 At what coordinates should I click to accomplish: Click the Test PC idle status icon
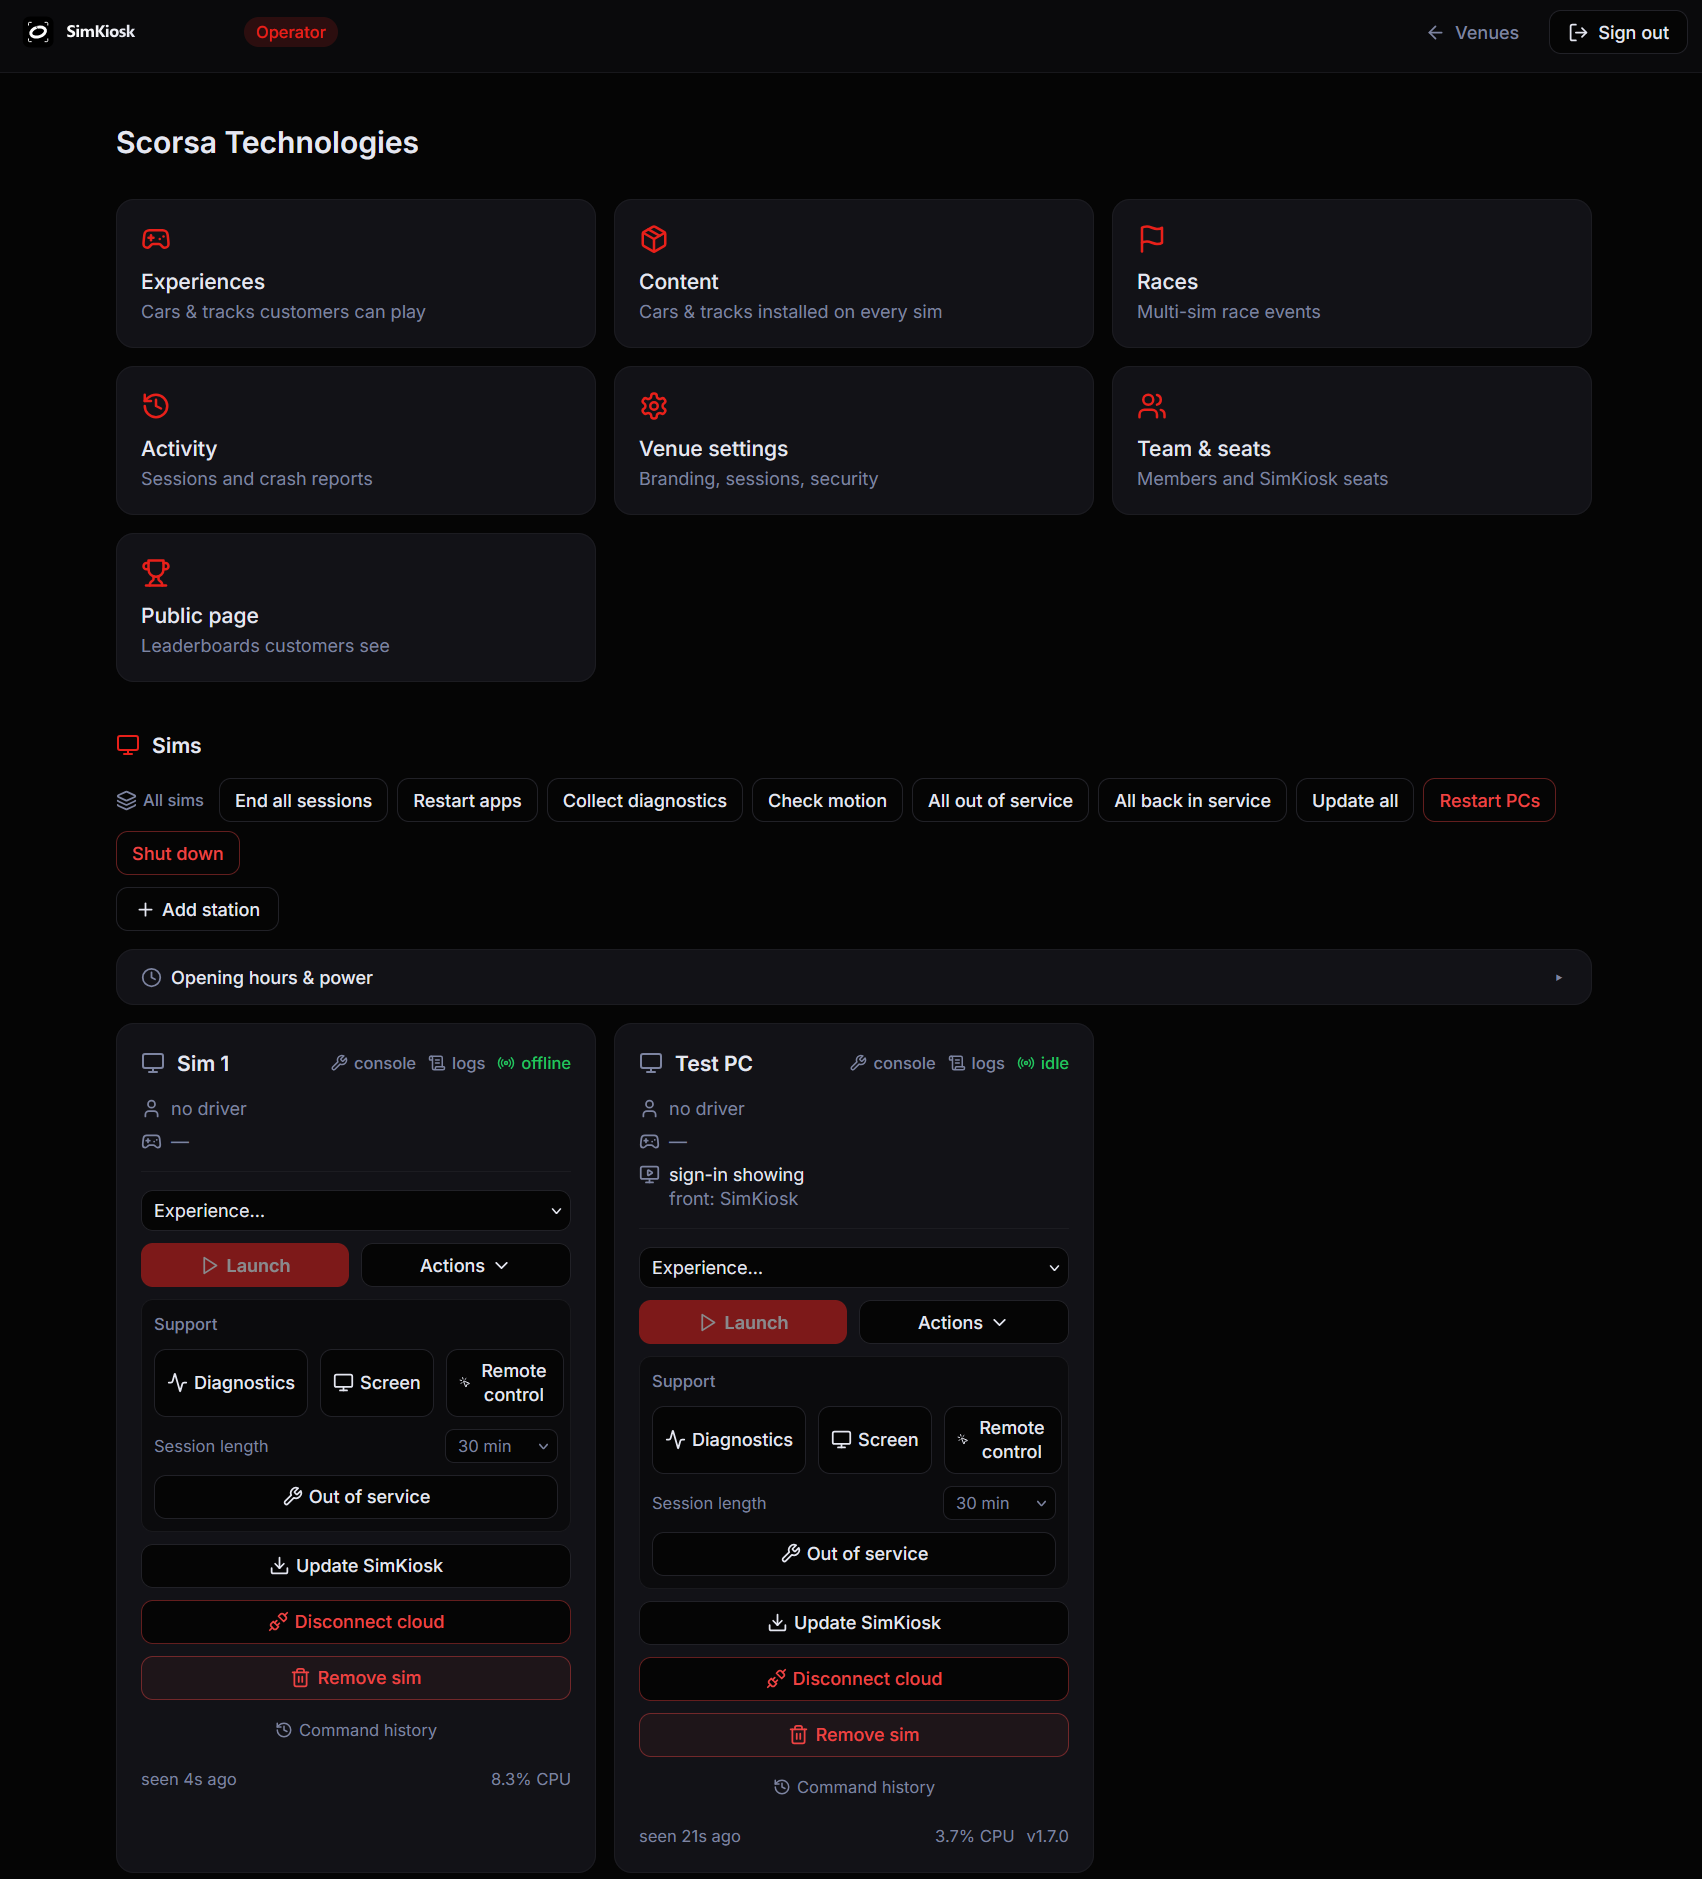pyautogui.click(x=1026, y=1063)
